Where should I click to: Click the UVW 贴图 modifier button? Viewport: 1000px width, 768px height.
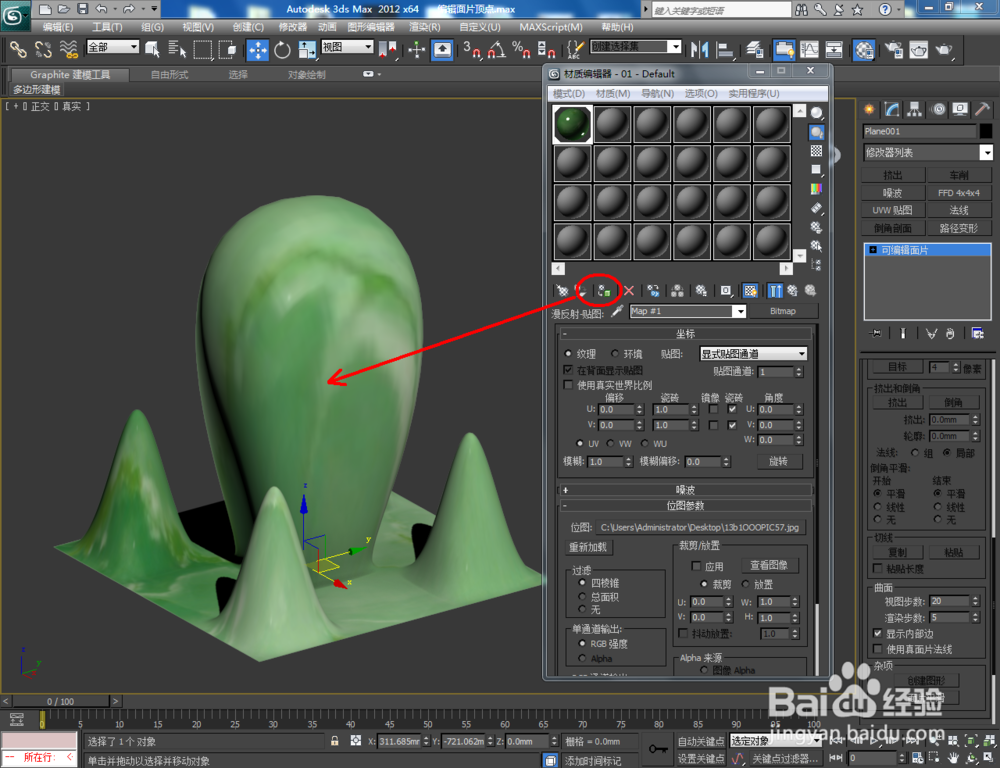pyautogui.click(x=892, y=210)
